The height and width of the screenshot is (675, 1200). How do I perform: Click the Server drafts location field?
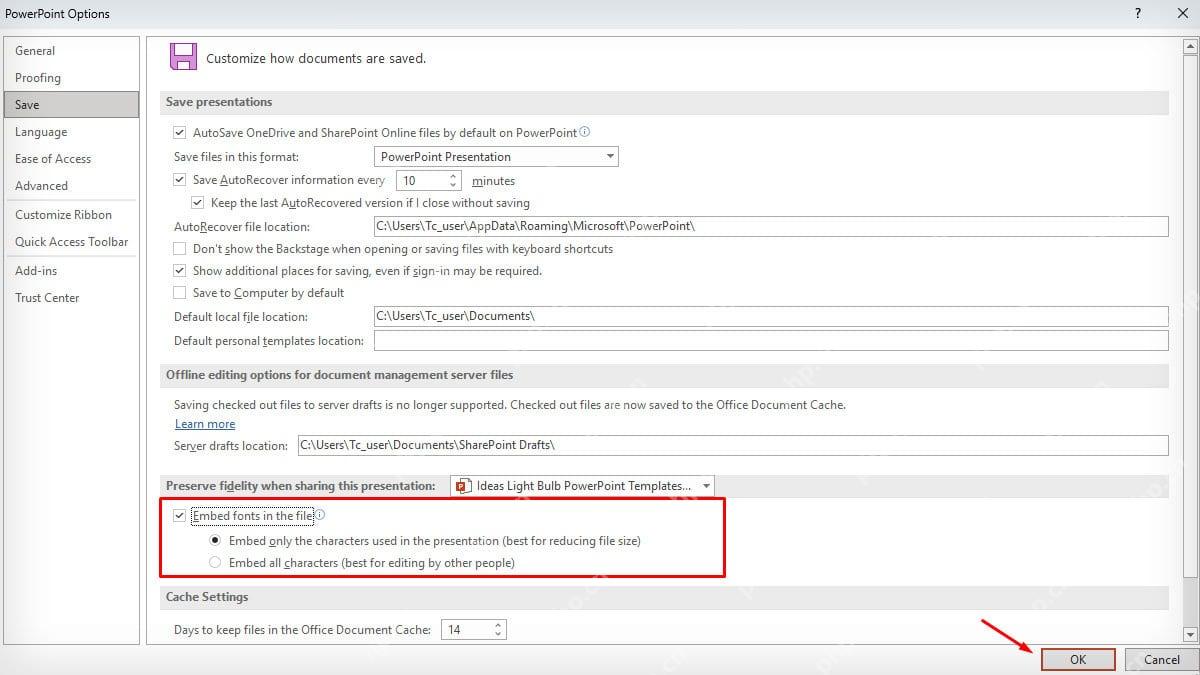coord(733,445)
